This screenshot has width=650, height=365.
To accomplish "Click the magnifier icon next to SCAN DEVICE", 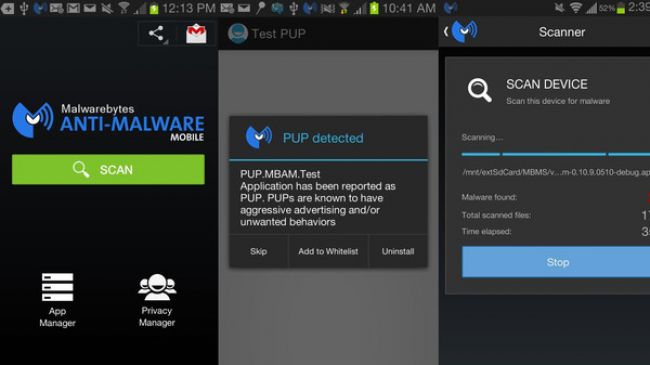I will [480, 90].
